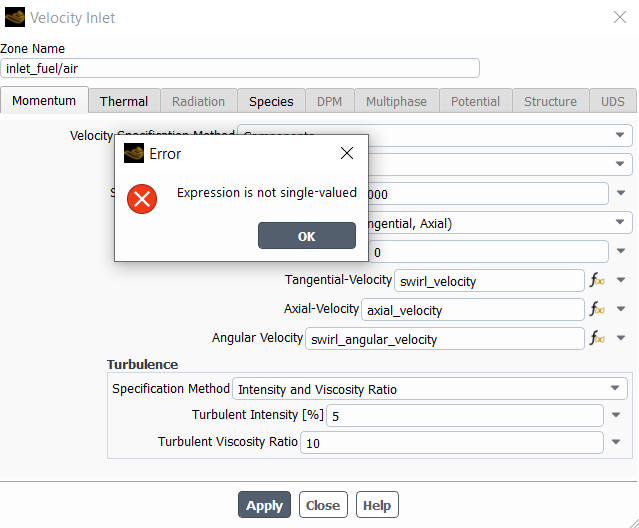Click the Apply button
Image resolution: width=639 pixels, height=528 pixels.
click(x=264, y=505)
